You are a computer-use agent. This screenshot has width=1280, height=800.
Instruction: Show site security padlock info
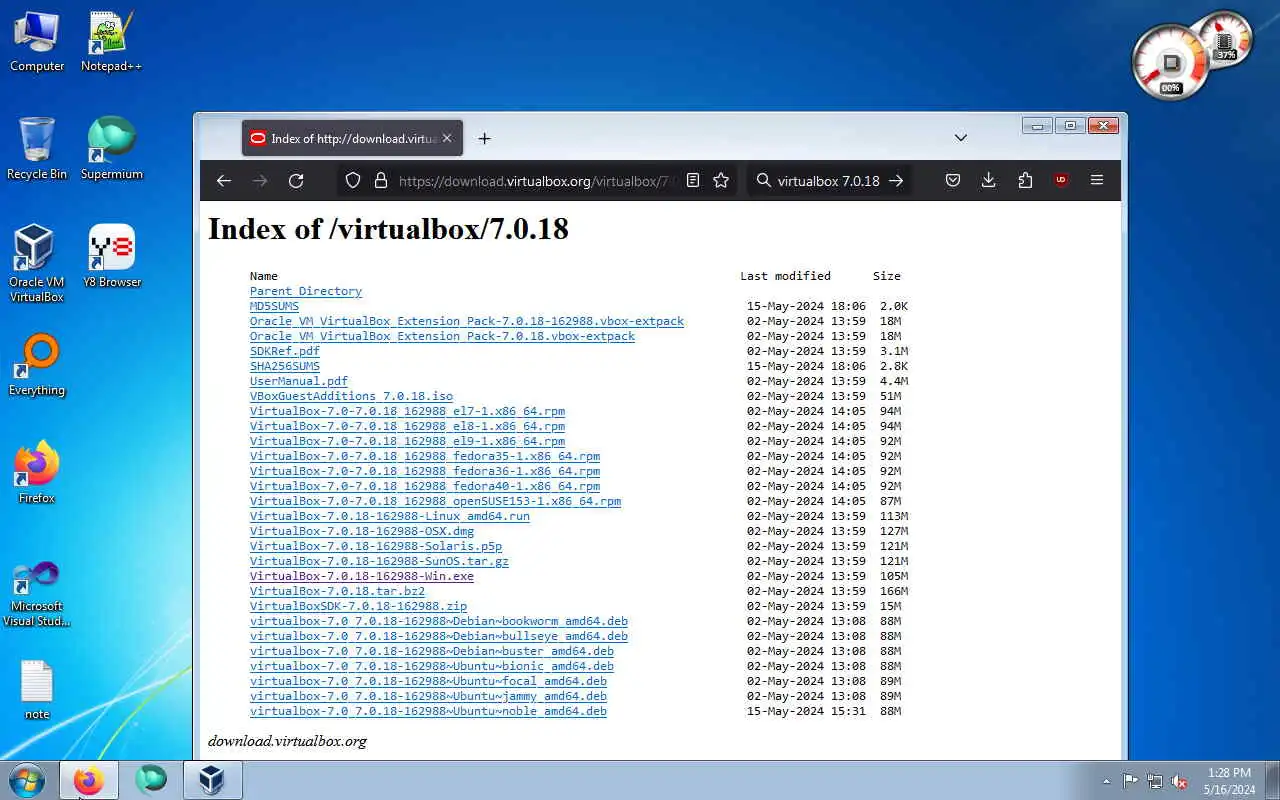(380, 181)
